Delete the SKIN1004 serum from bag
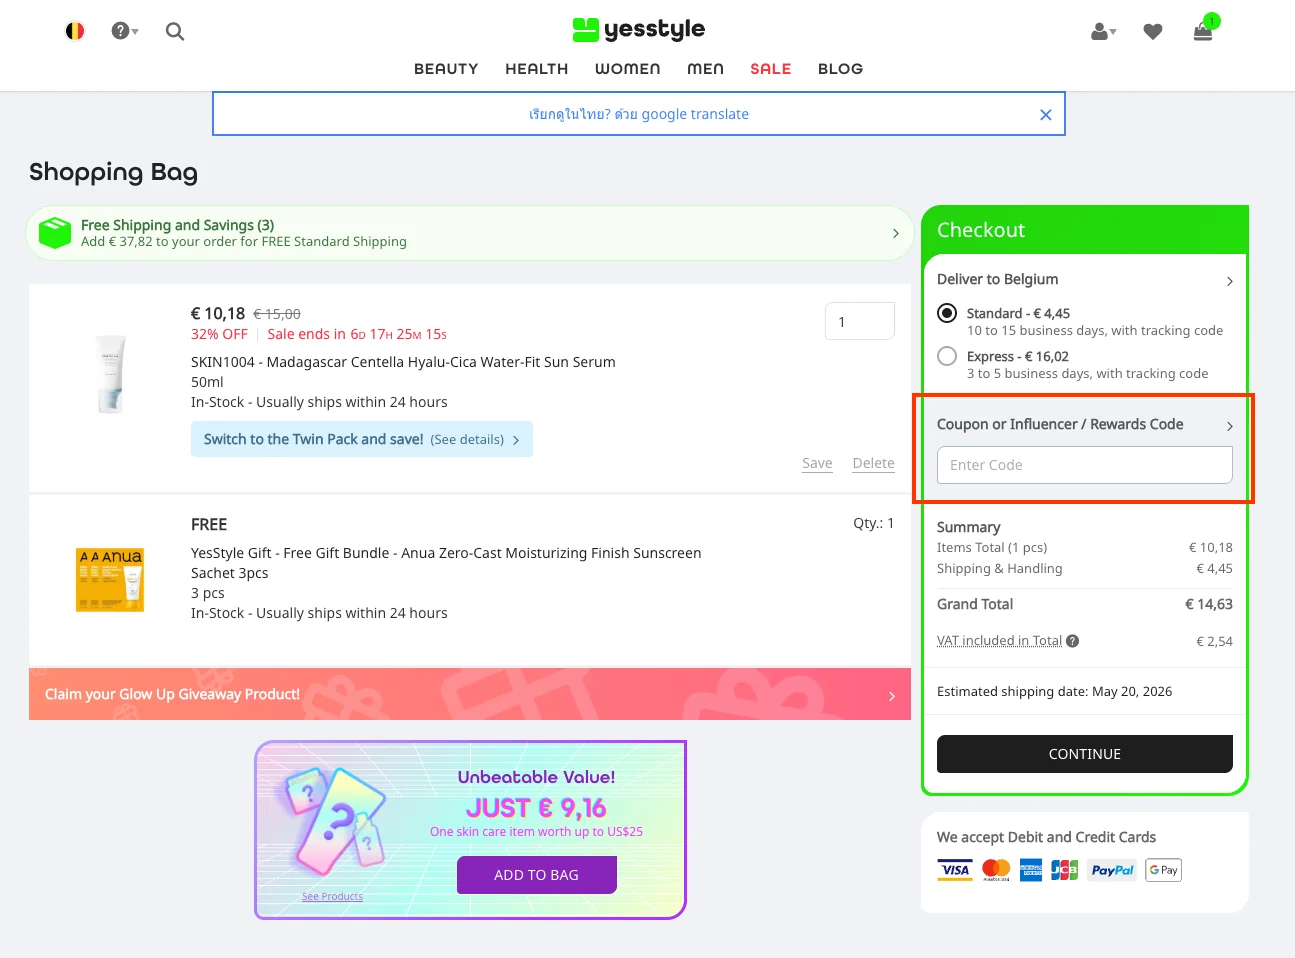 coord(873,463)
